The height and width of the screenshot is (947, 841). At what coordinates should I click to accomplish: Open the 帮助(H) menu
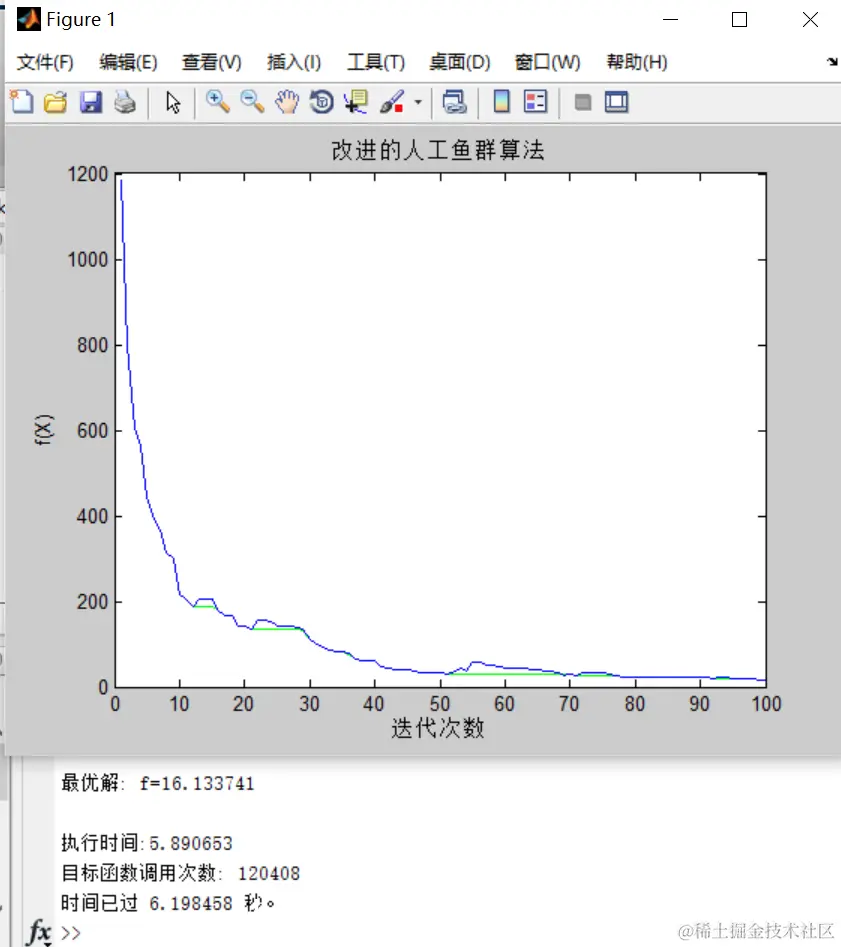637,62
